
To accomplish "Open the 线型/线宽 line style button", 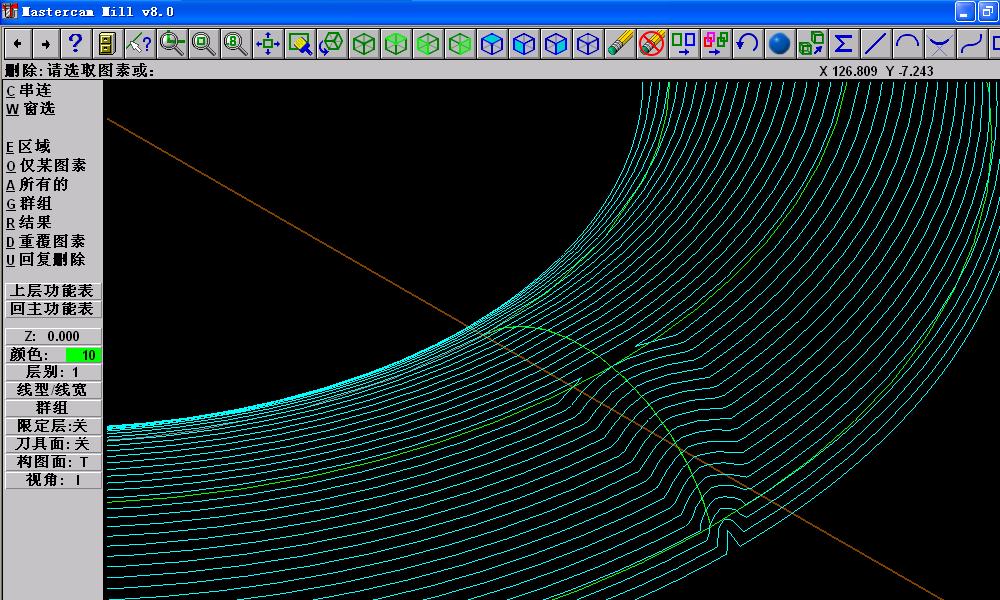I will (53, 390).
